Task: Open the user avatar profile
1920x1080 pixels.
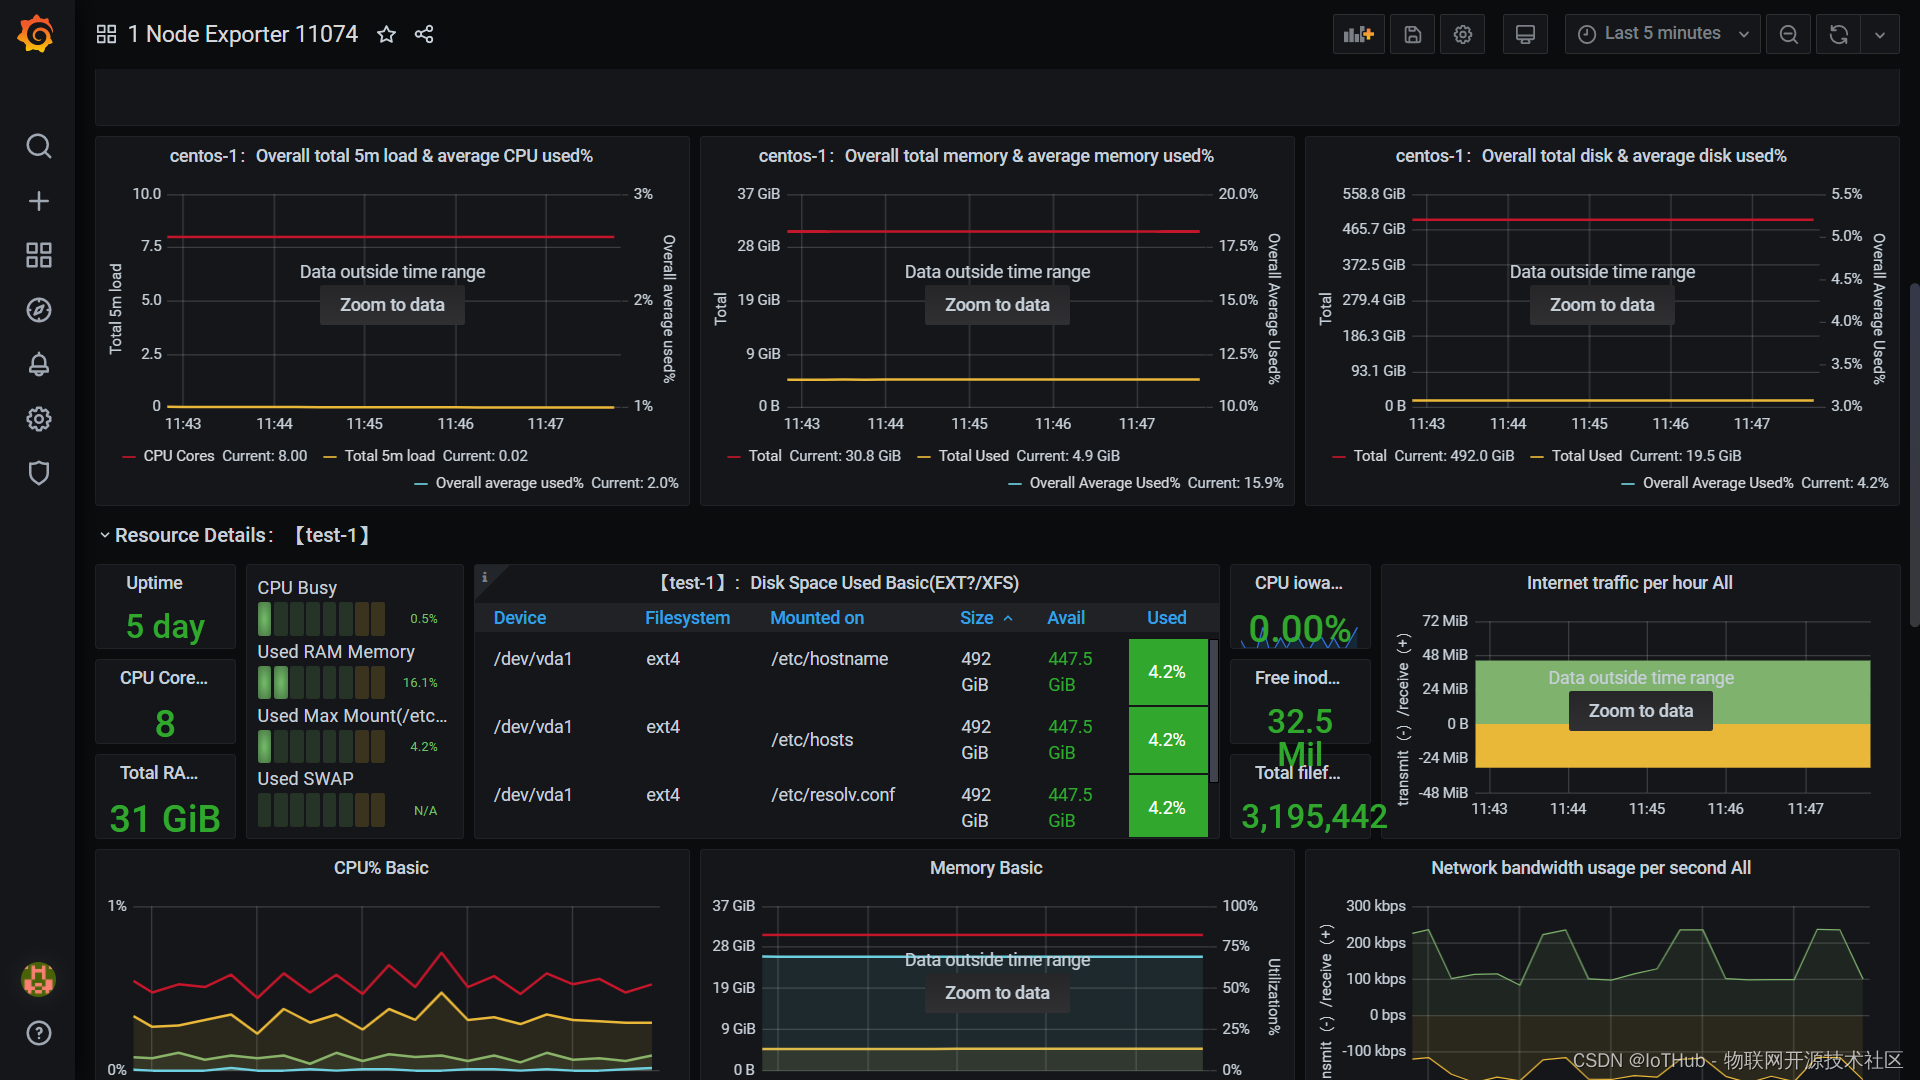Action: pos(38,979)
